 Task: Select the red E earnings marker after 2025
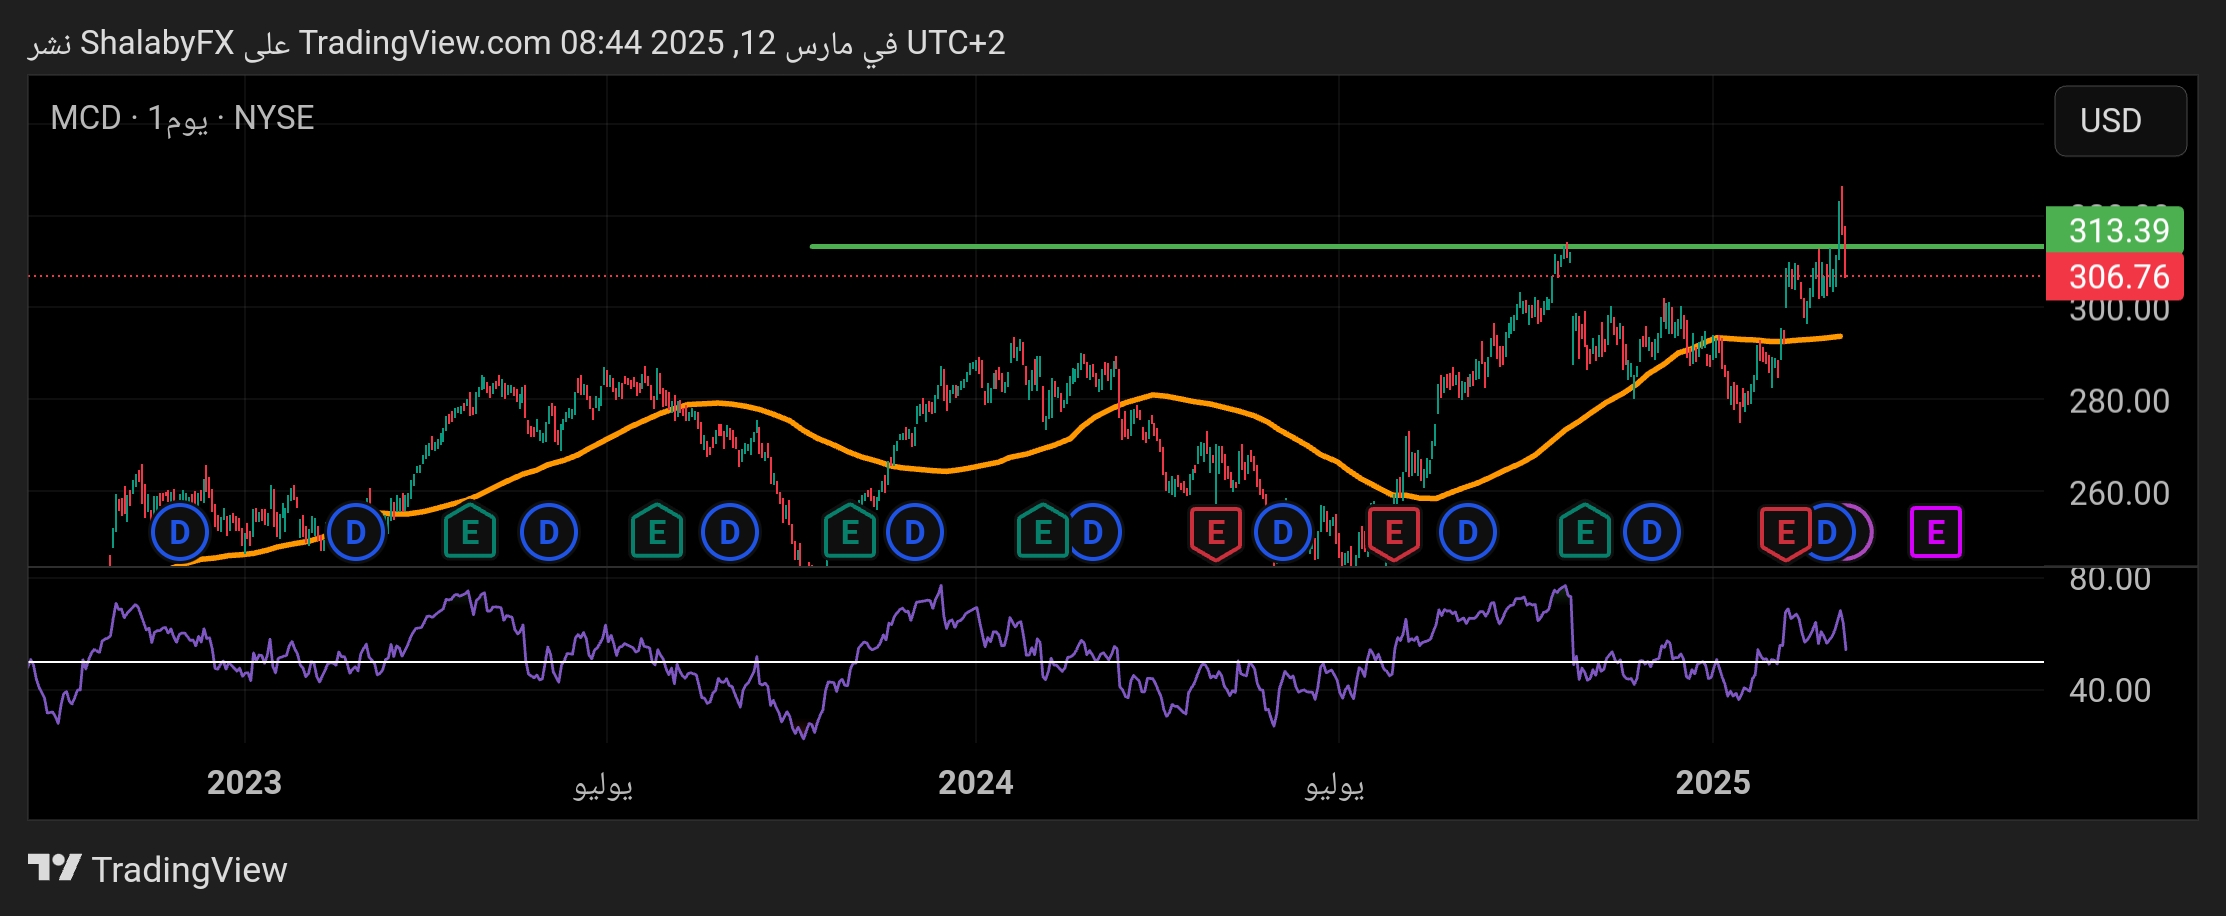(1785, 533)
